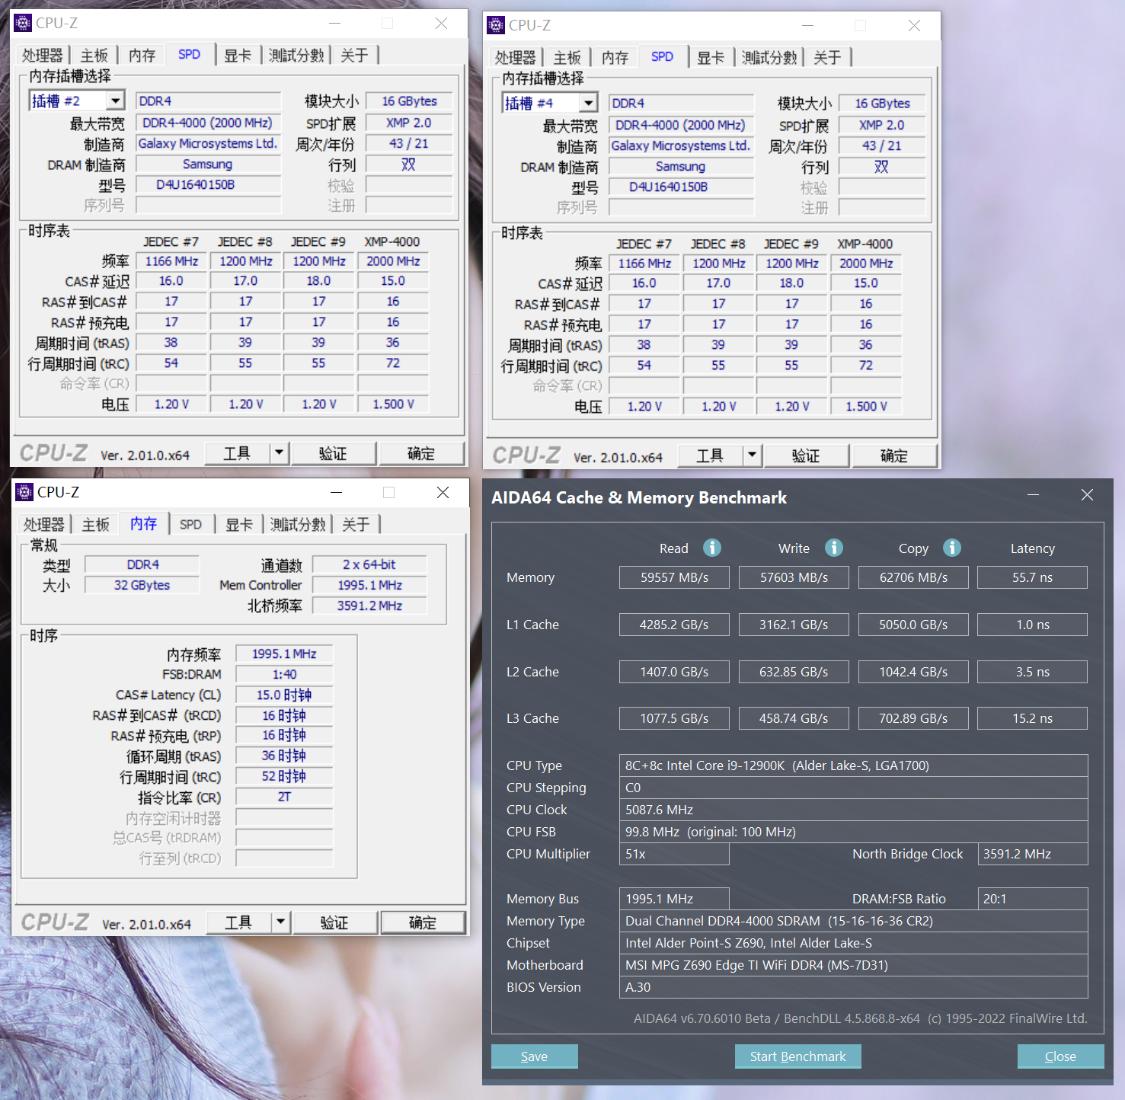1125x1100 pixels.
Task: Open 关于 tab in slot #4 window
Action: 827,57
